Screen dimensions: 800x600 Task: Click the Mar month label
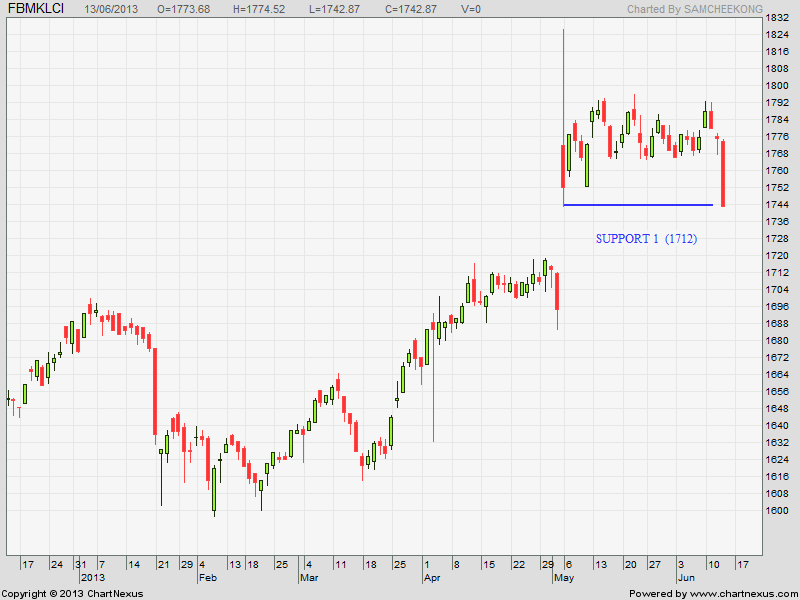tap(309, 578)
